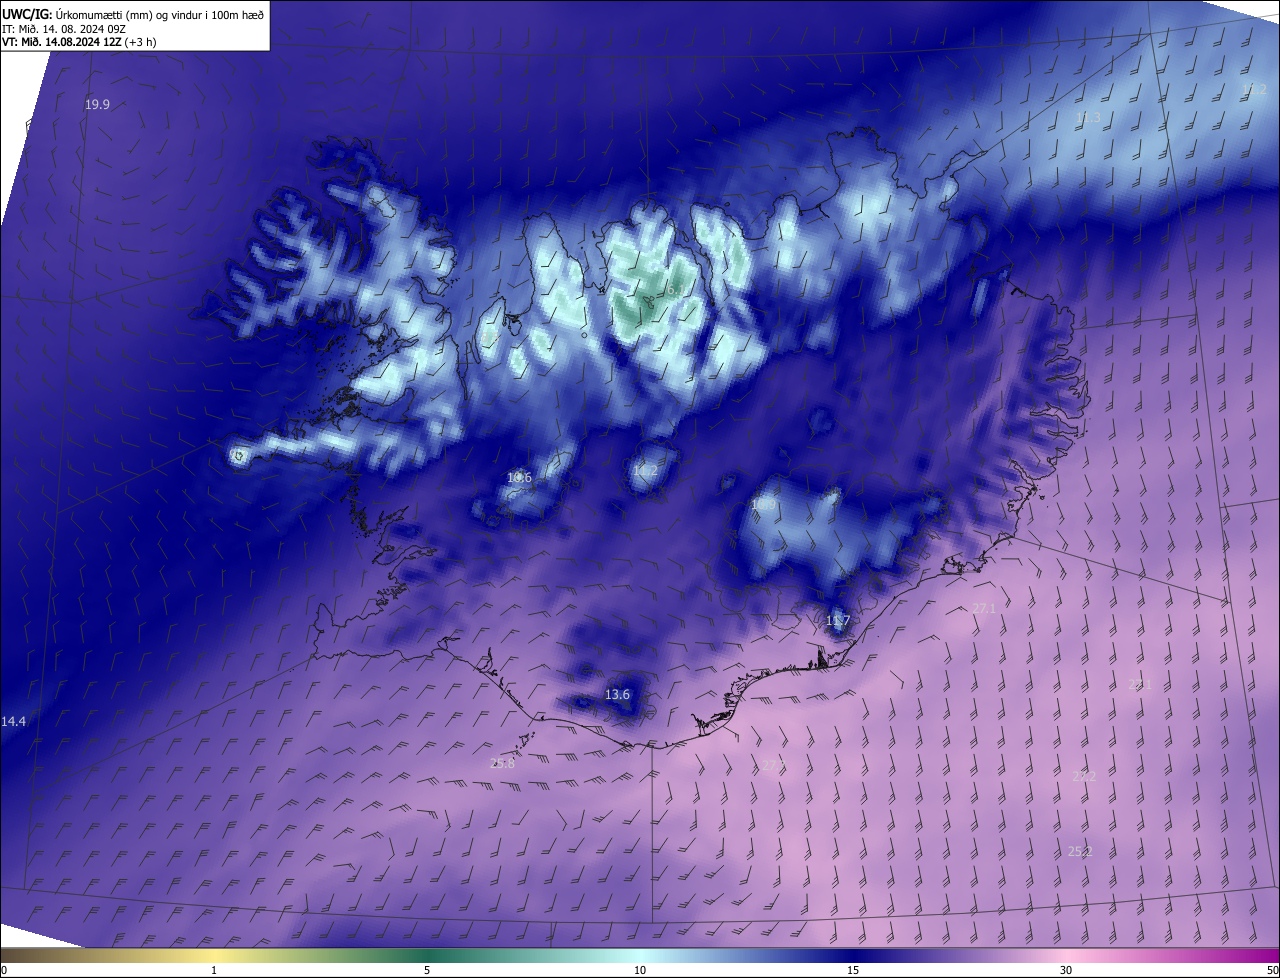The width and height of the screenshot is (1280, 978).
Task: Click the 11.3 value label on the map
Action: tap(1087, 118)
